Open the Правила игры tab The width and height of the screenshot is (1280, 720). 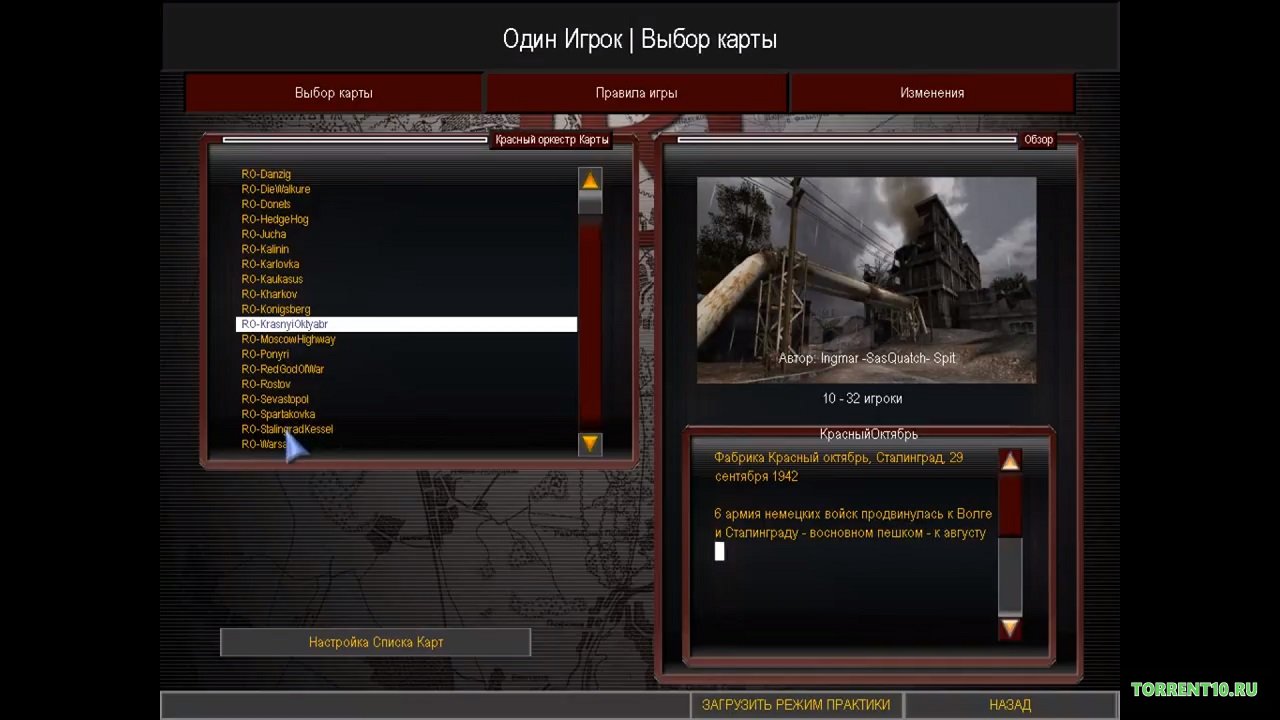point(636,93)
